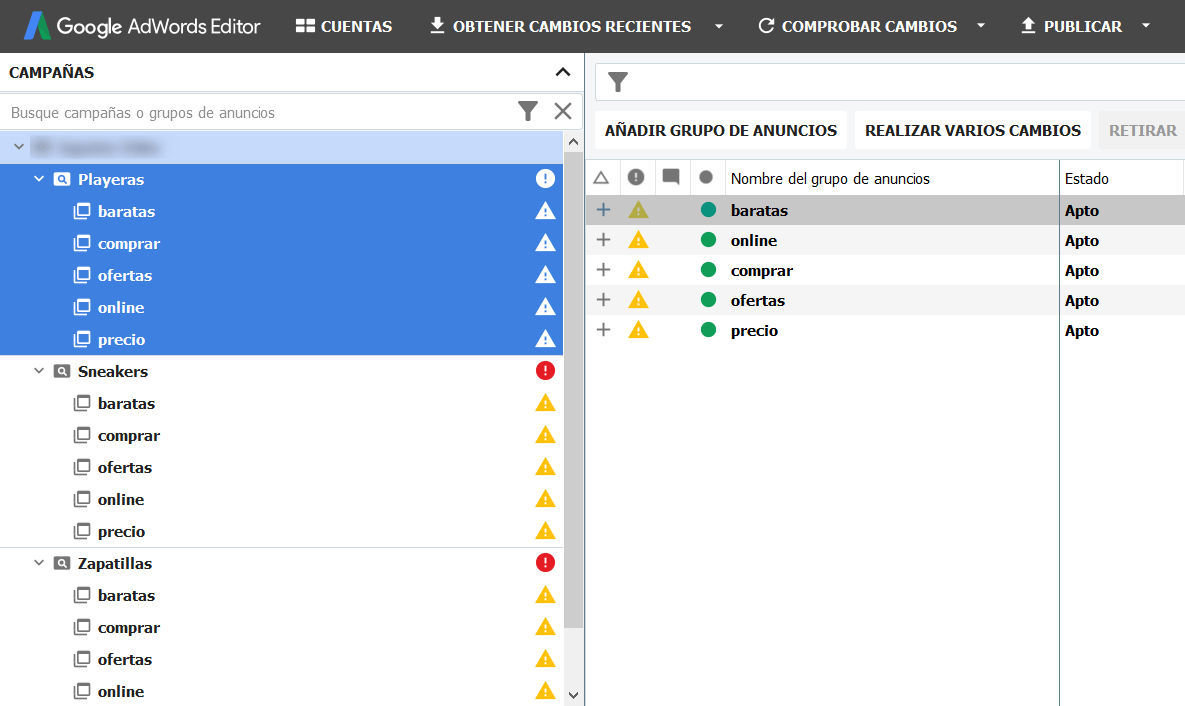Click the campaign search input field
The height and width of the screenshot is (706, 1185).
[x=257, y=113]
